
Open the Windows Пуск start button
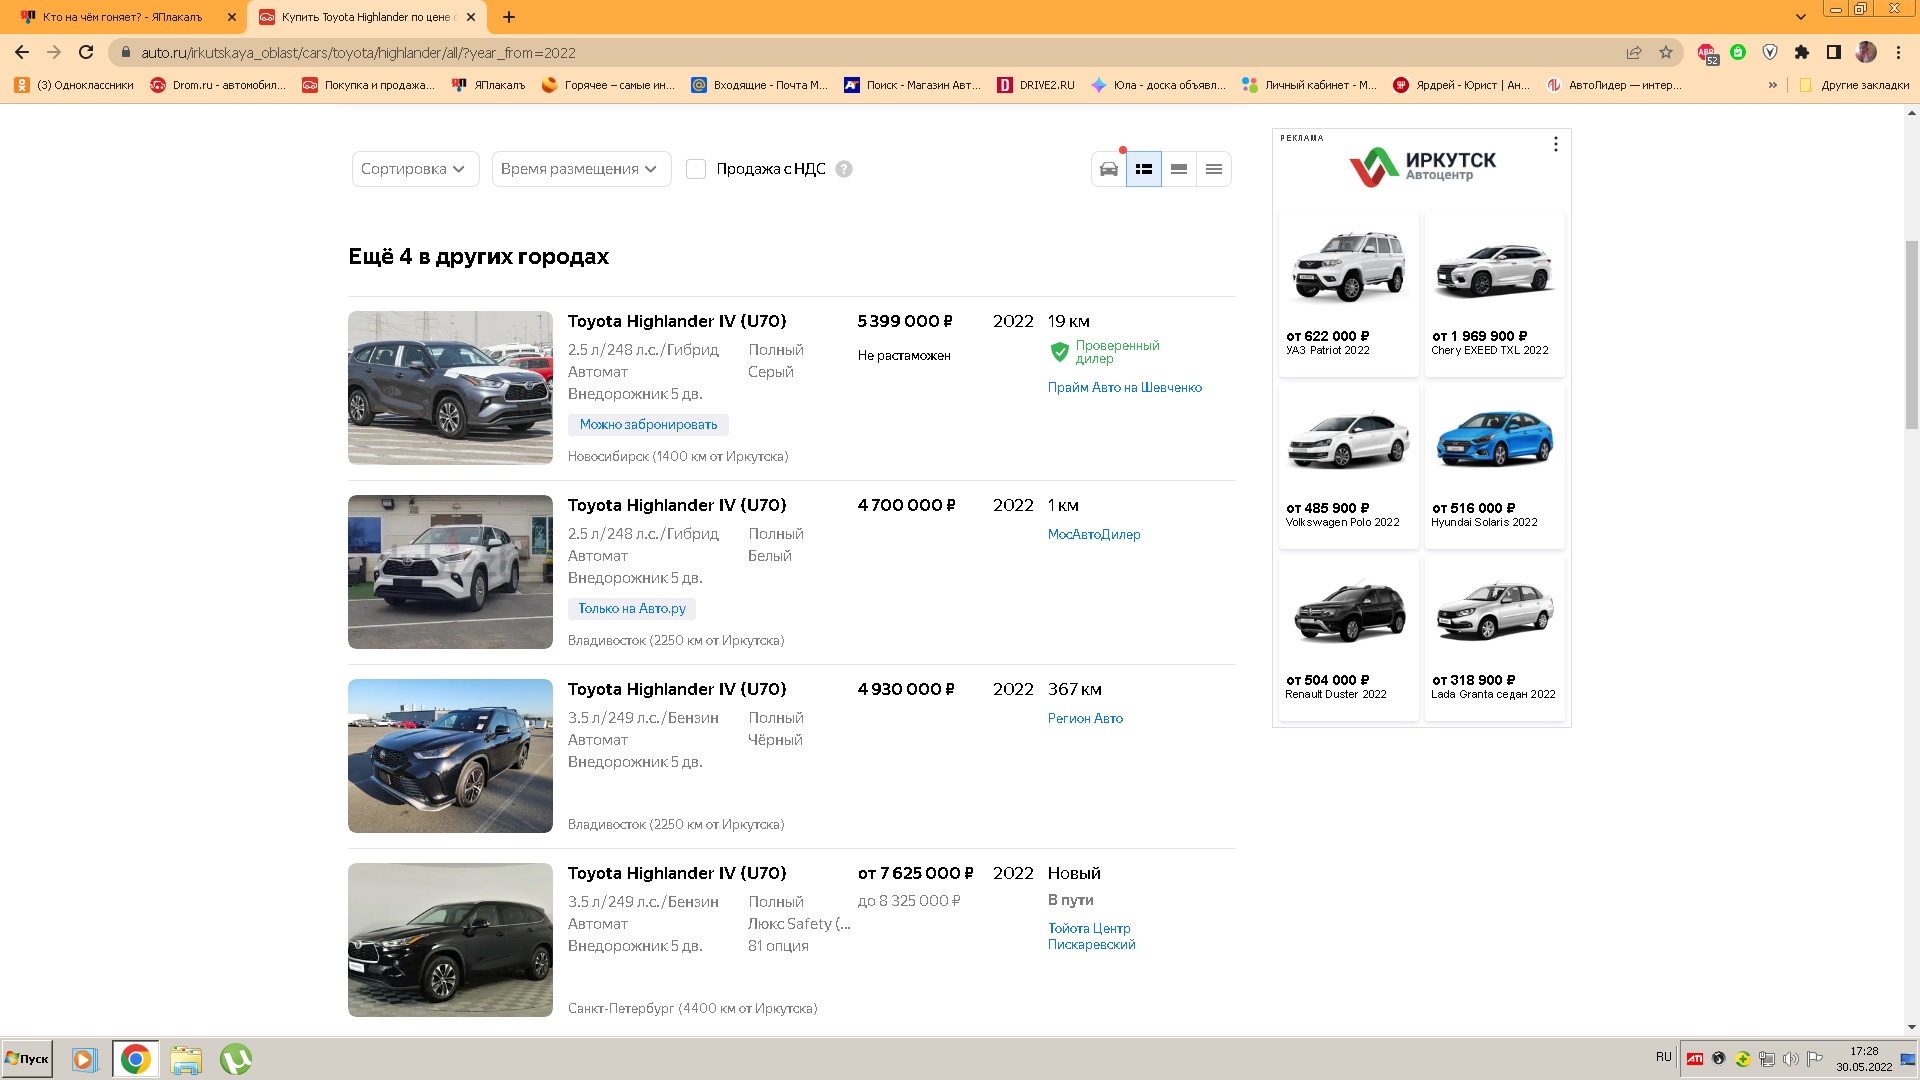pyautogui.click(x=27, y=1059)
